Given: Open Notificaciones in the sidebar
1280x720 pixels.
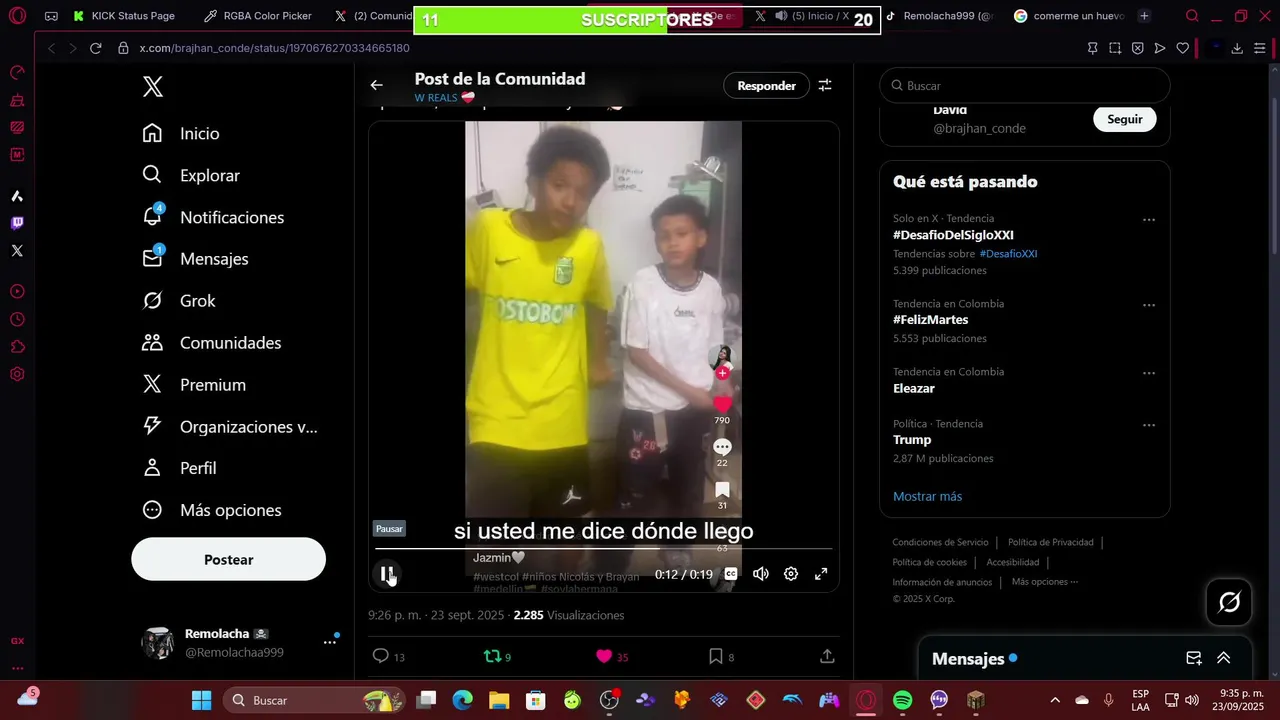Looking at the screenshot, I should coord(213,217).
